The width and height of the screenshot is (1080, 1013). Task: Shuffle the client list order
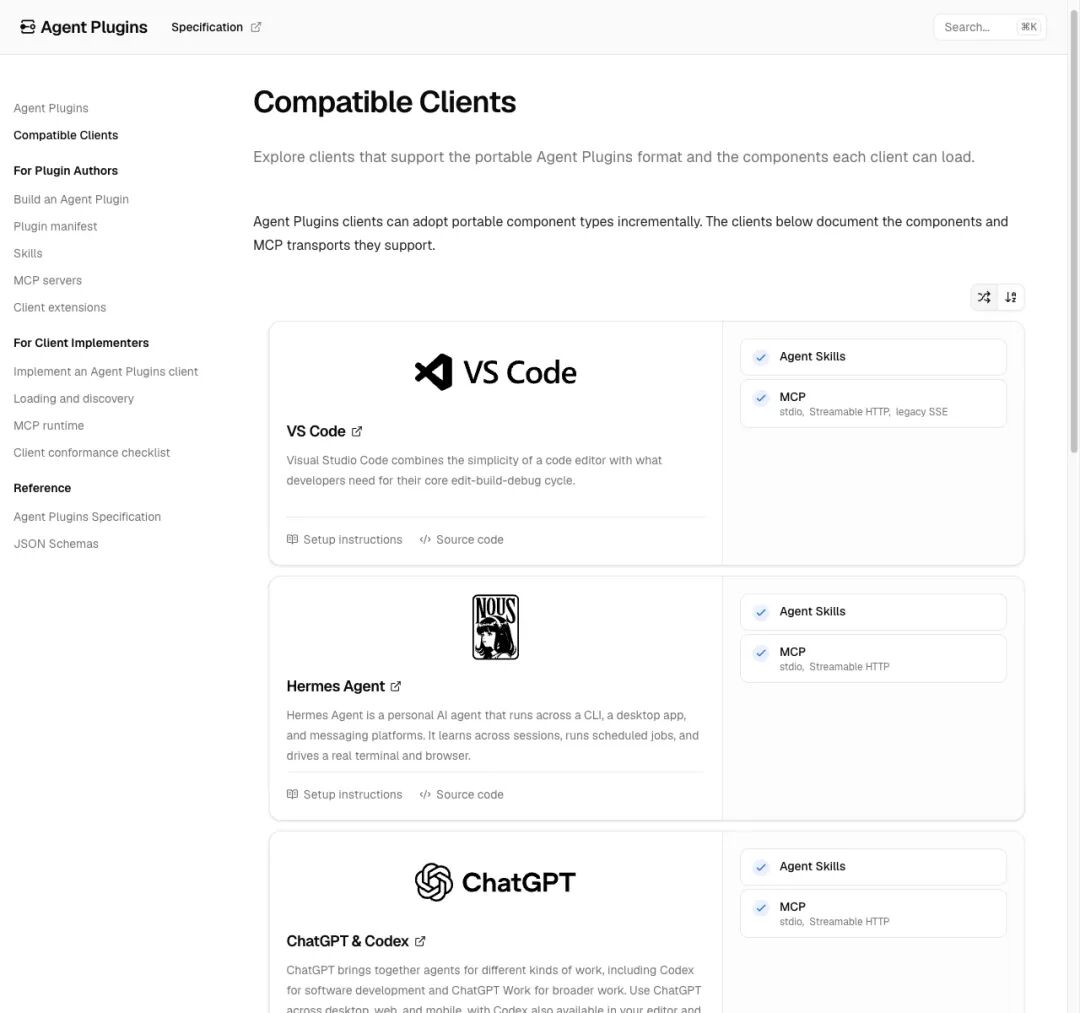(984, 297)
